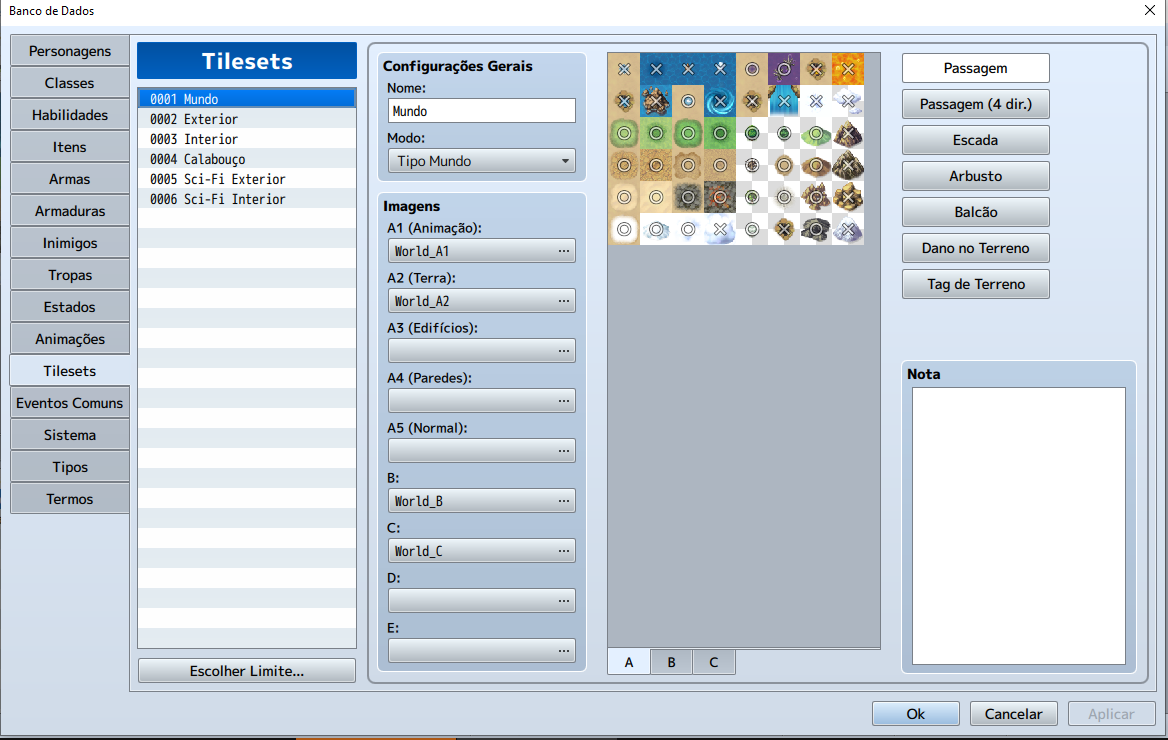This screenshot has height=740, width=1168.
Task: Switch to the B tile tab
Action: tap(670, 662)
